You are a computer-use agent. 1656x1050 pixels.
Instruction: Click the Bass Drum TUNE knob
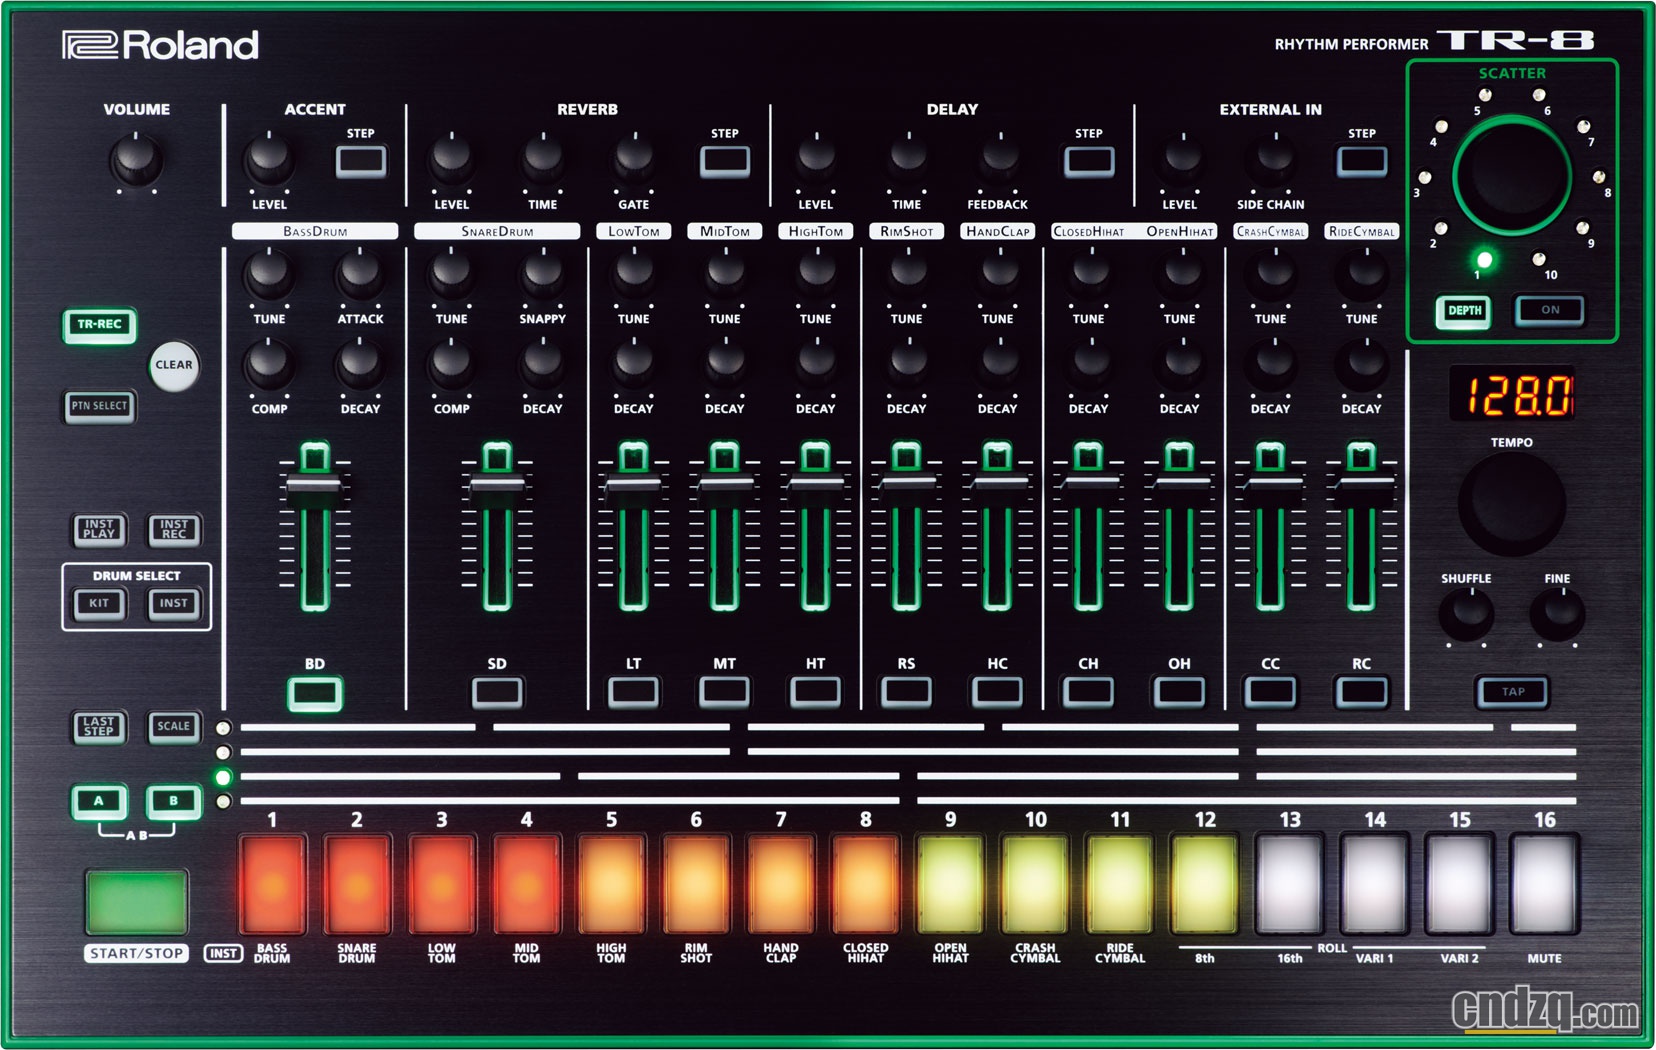click(x=269, y=274)
